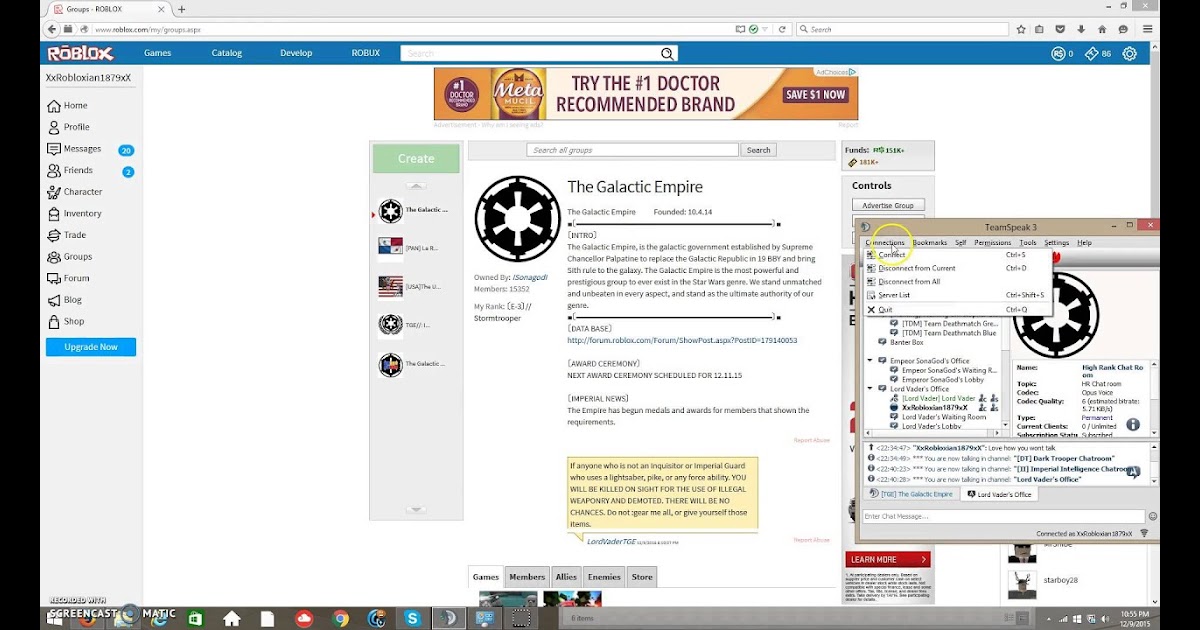Image resolution: width=1200 pixels, height=630 pixels.
Task: Collapse Lord Vader's Office channel tree
Action: pos(870,389)
